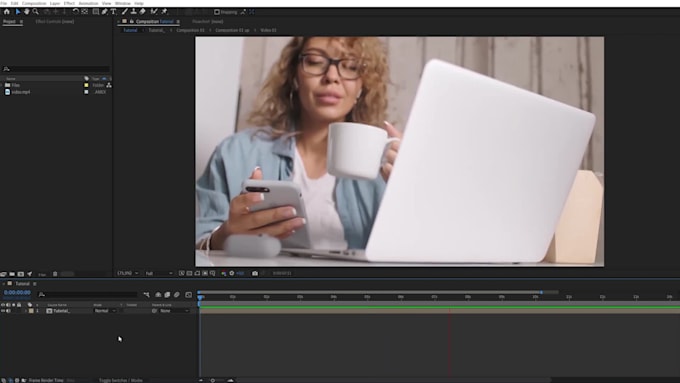Click the Tutorial breadcrumb in composition navigator
Image resolution: width=680 pixels, height=383 pixels.
point(130,30)
